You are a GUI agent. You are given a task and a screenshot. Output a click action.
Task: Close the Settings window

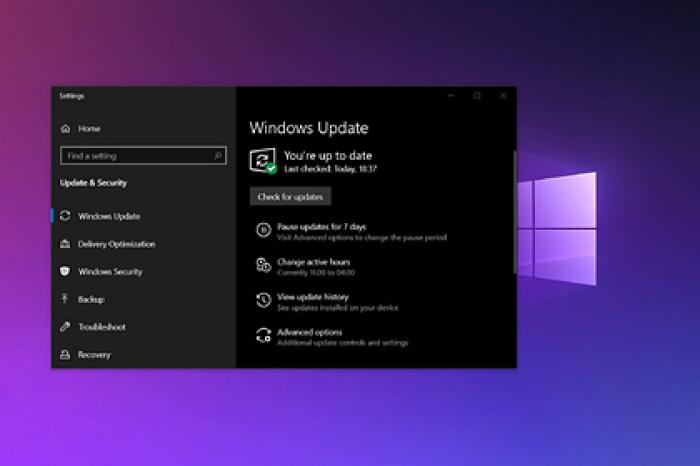click(x=504, y=96)
